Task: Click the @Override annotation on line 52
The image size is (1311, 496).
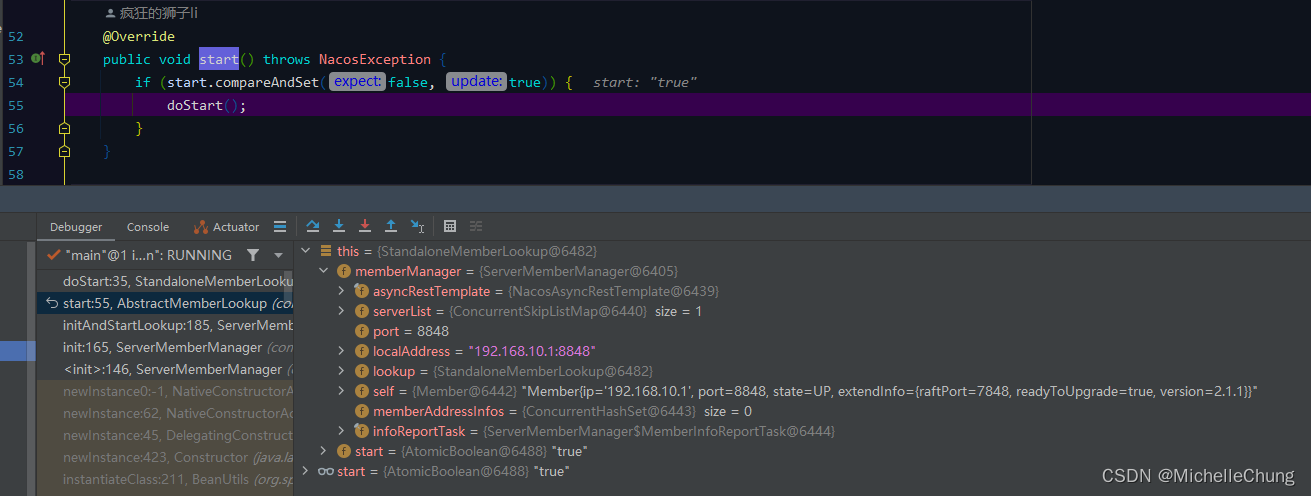Action: click(x=139, y=37)
